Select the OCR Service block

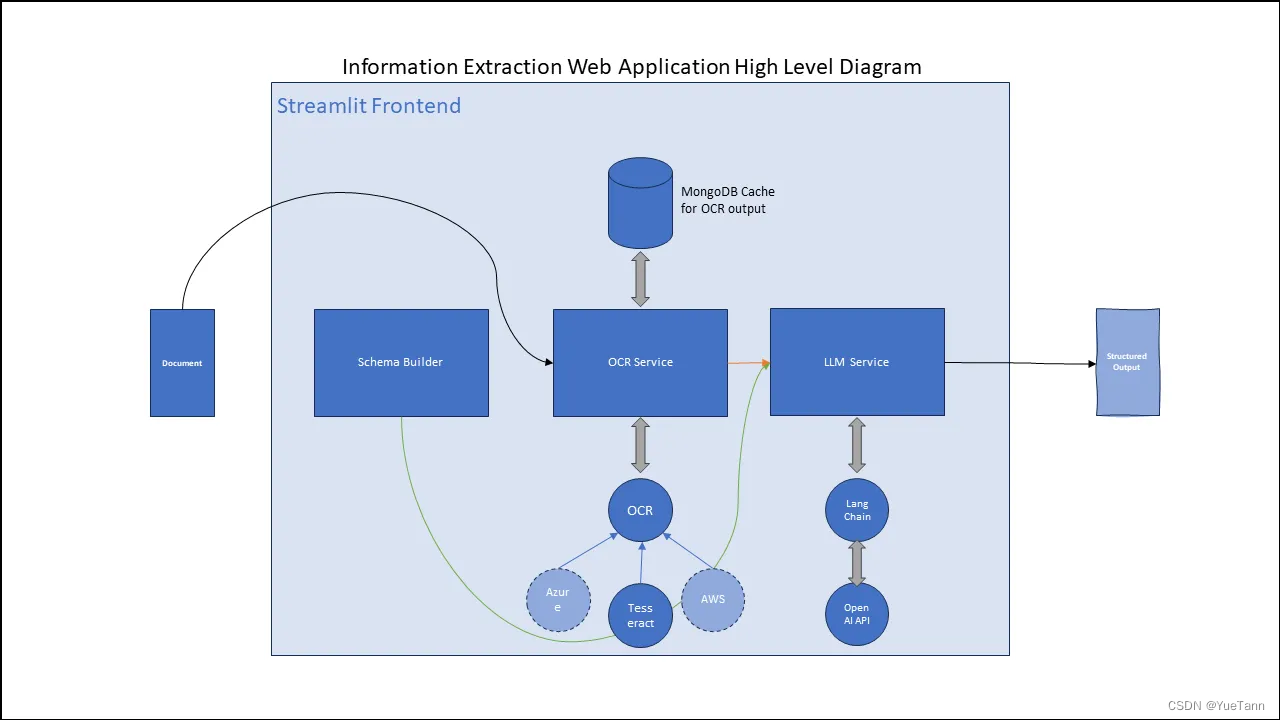click(640, 362)
